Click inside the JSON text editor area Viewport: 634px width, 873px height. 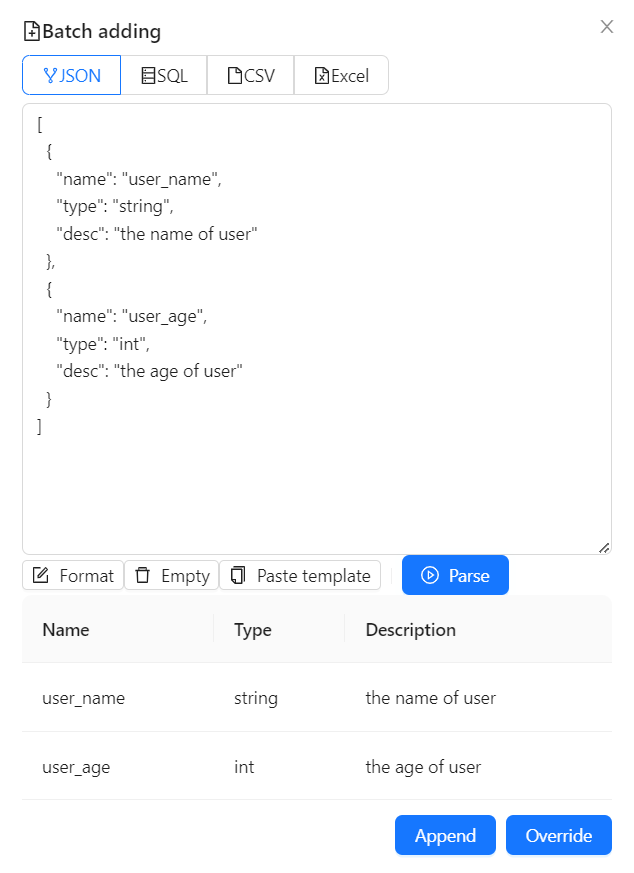pyautogui.click(x=316, y=480)
